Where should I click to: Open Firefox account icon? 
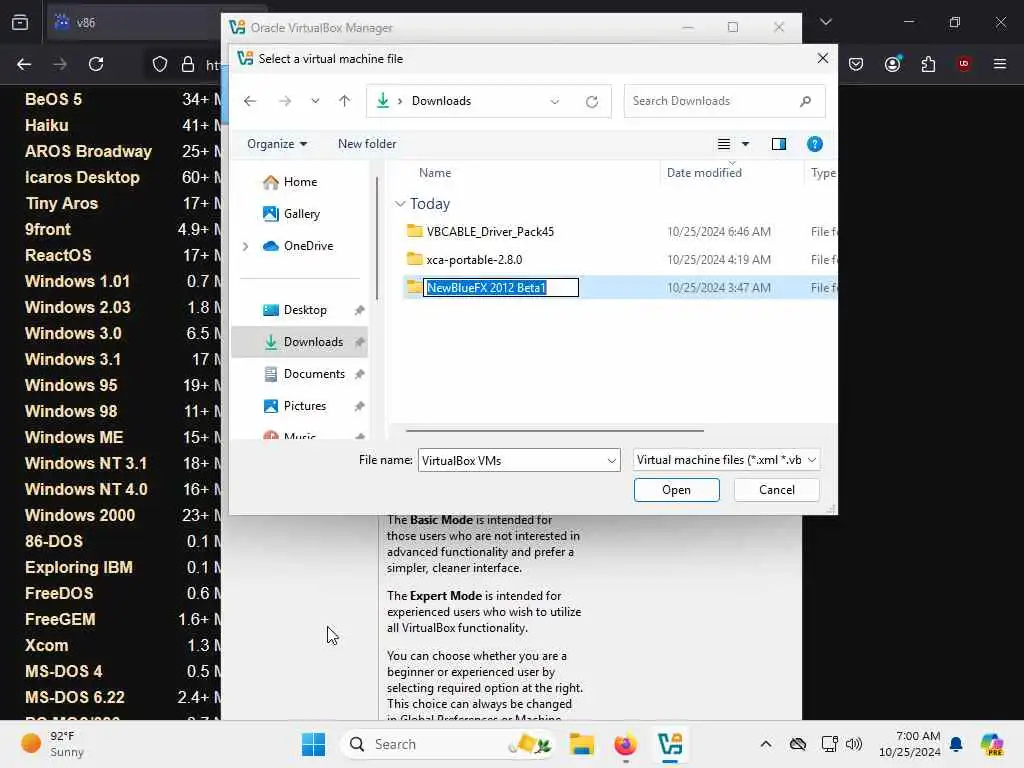(892, 64)
